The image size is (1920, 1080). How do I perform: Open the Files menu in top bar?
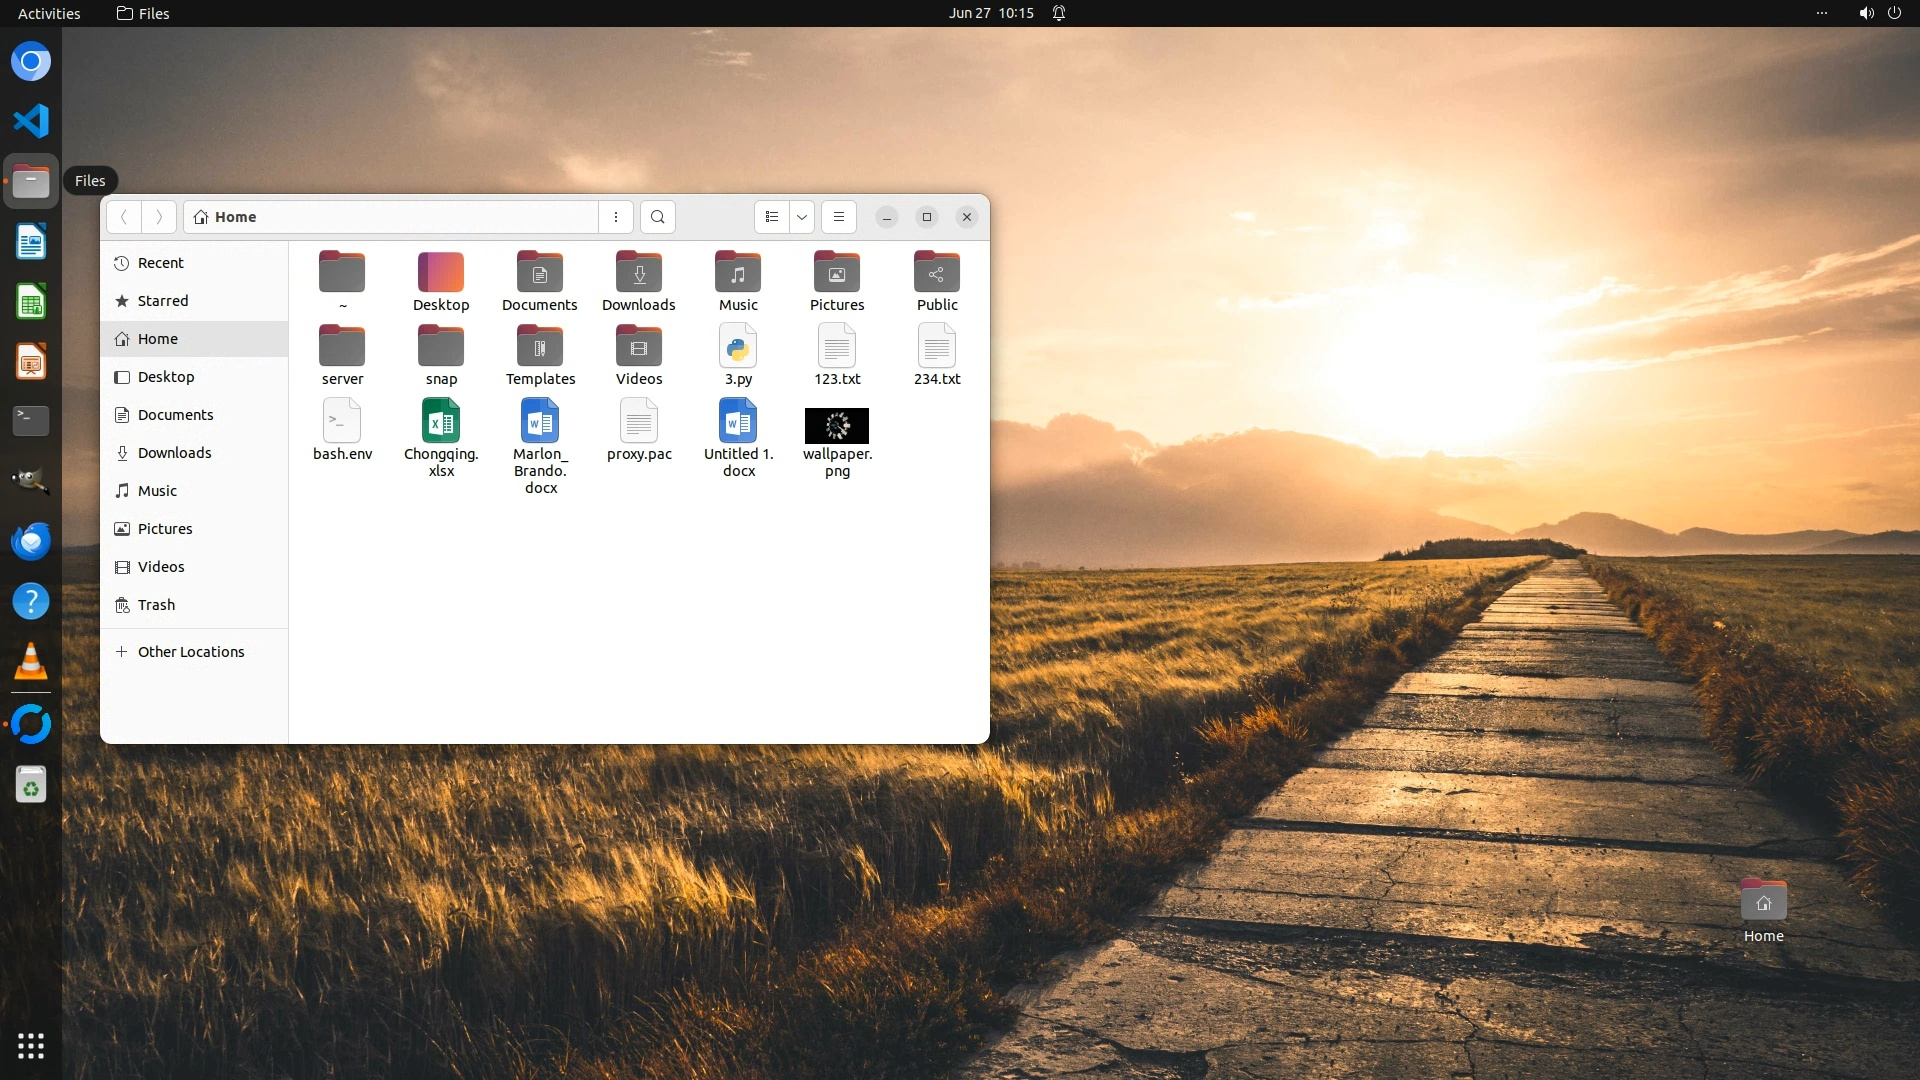143,13
